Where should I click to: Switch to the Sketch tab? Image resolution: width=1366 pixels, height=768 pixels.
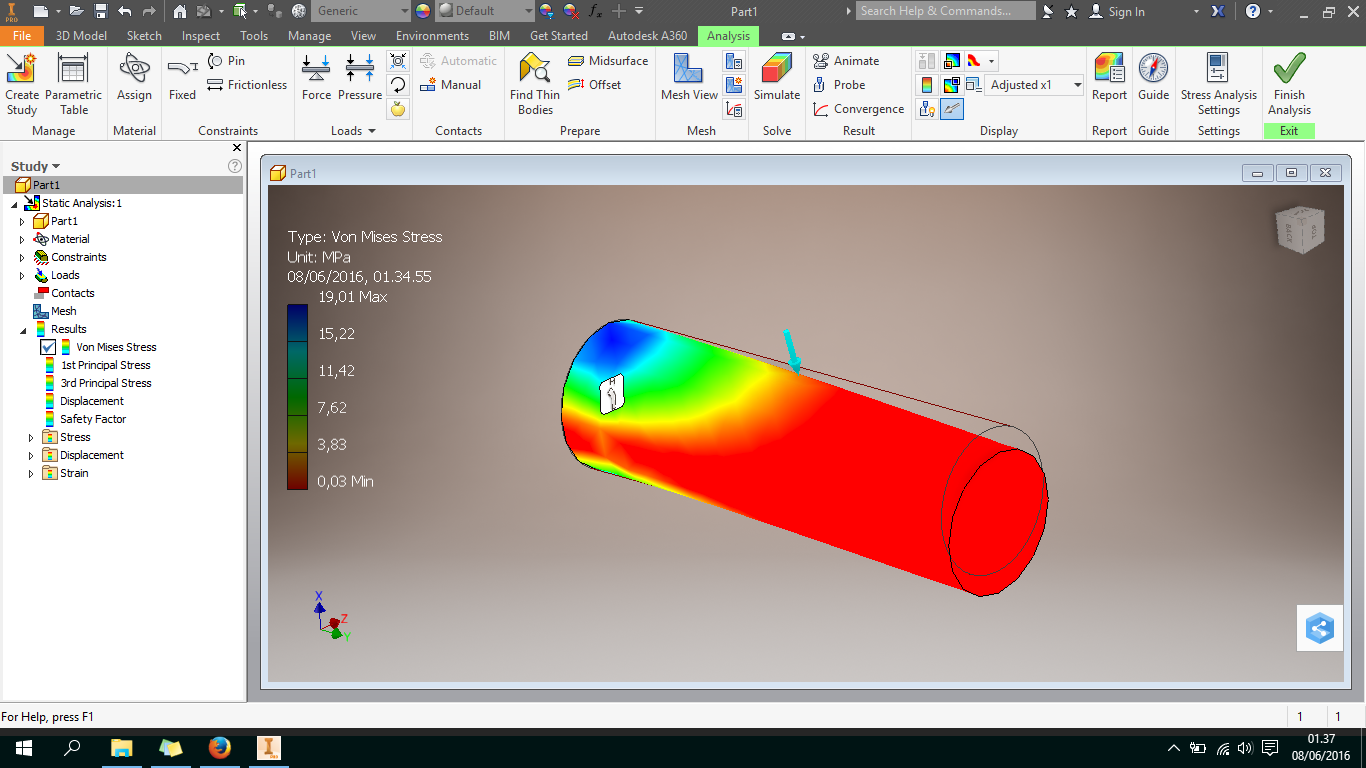tap(144, 36)
